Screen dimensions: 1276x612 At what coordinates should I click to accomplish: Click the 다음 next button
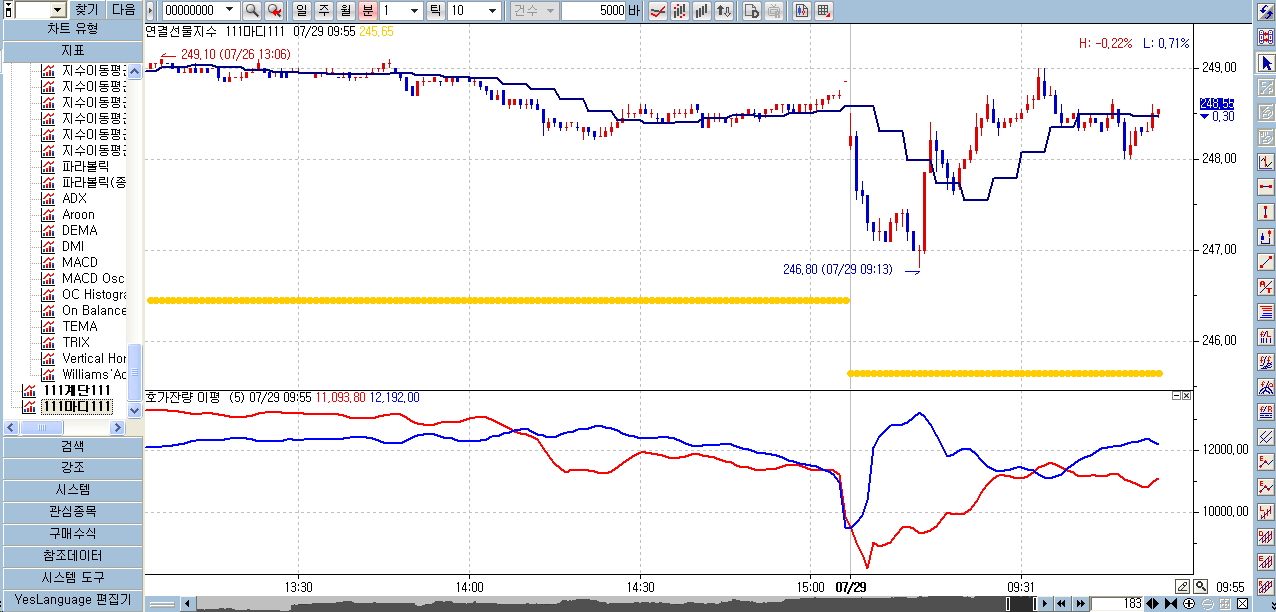123,9
